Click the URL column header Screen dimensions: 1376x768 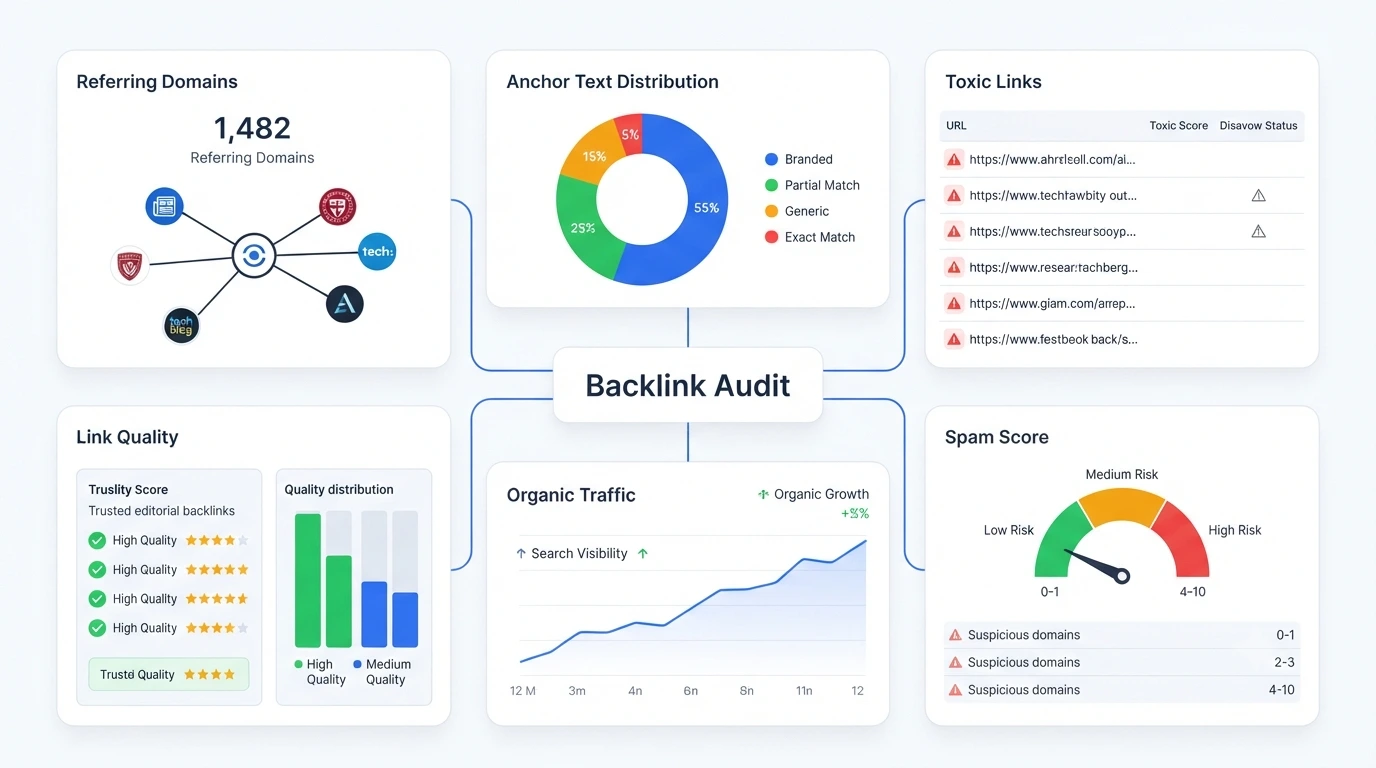(x=956, y=126)
